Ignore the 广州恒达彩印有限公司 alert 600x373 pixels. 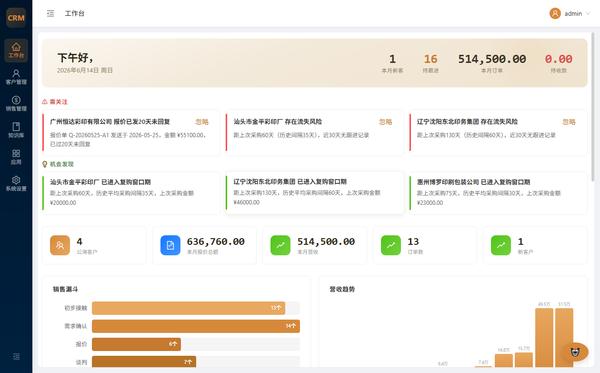click(202, 122)
